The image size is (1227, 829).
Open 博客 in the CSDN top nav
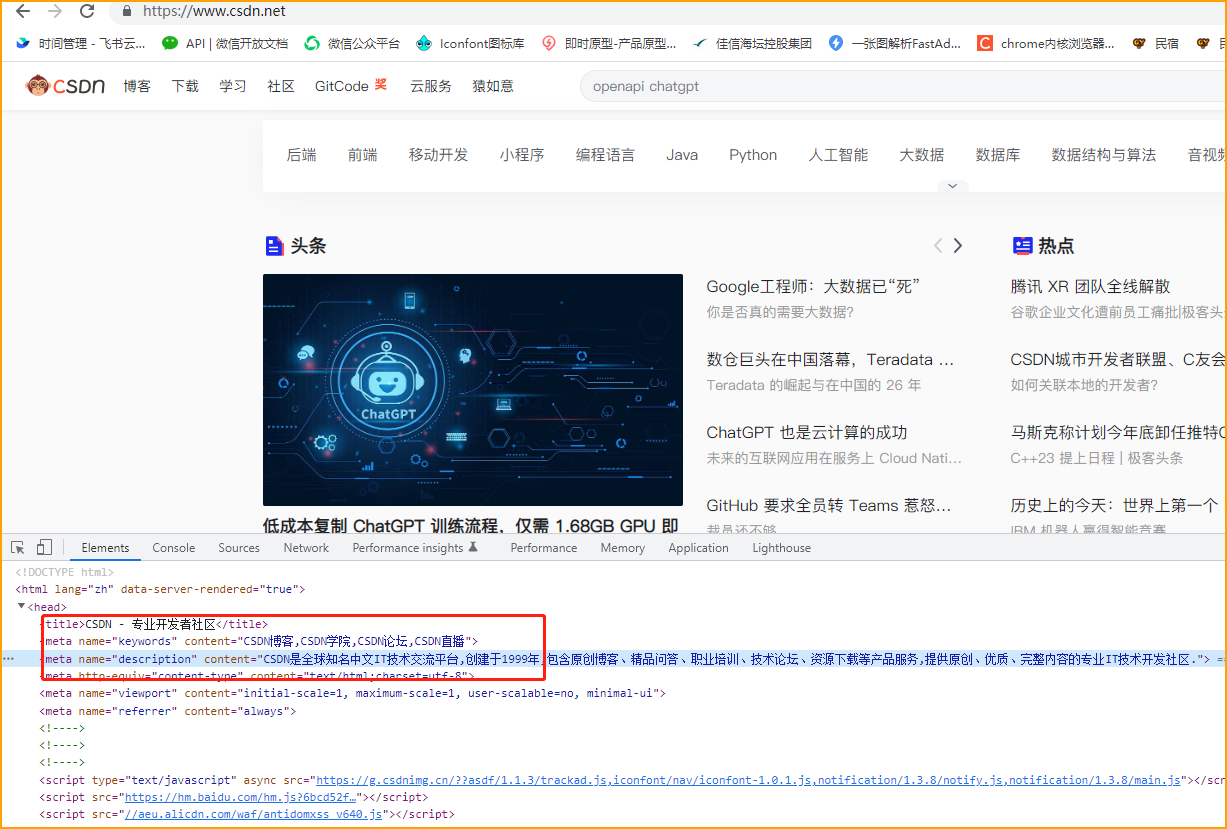pyautogui.click(x=137, y=86)
